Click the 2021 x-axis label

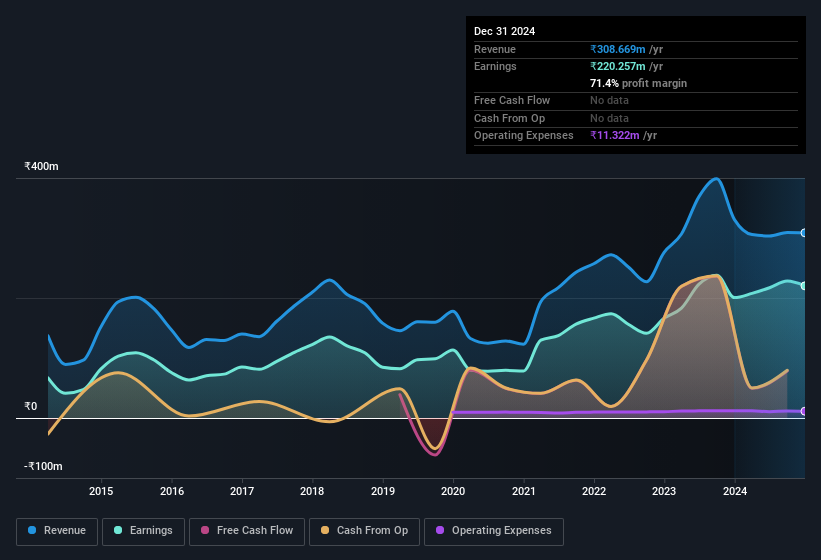[x=524, y=491]
